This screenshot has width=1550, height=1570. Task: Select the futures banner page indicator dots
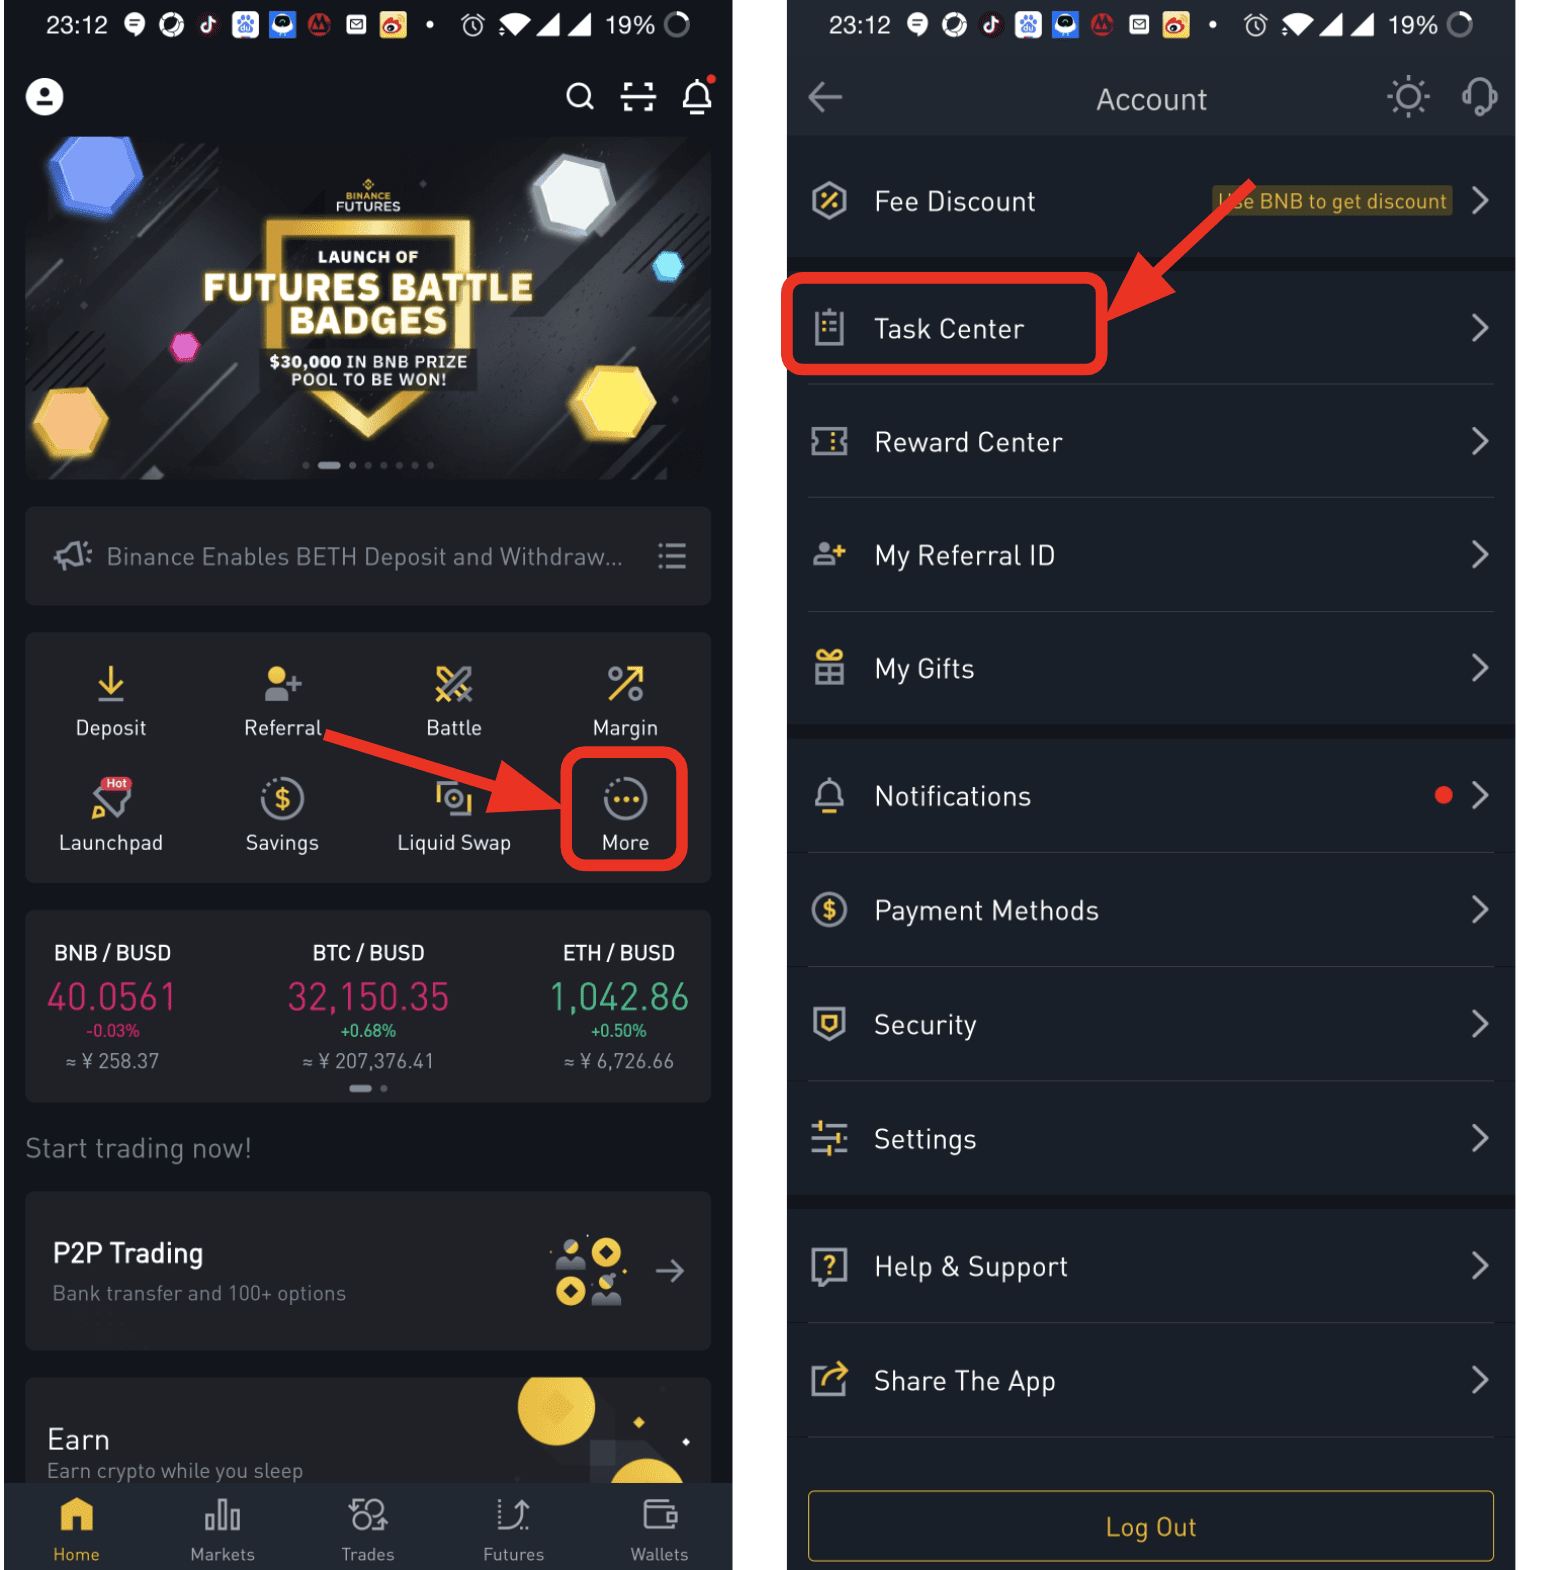[368, 465]
